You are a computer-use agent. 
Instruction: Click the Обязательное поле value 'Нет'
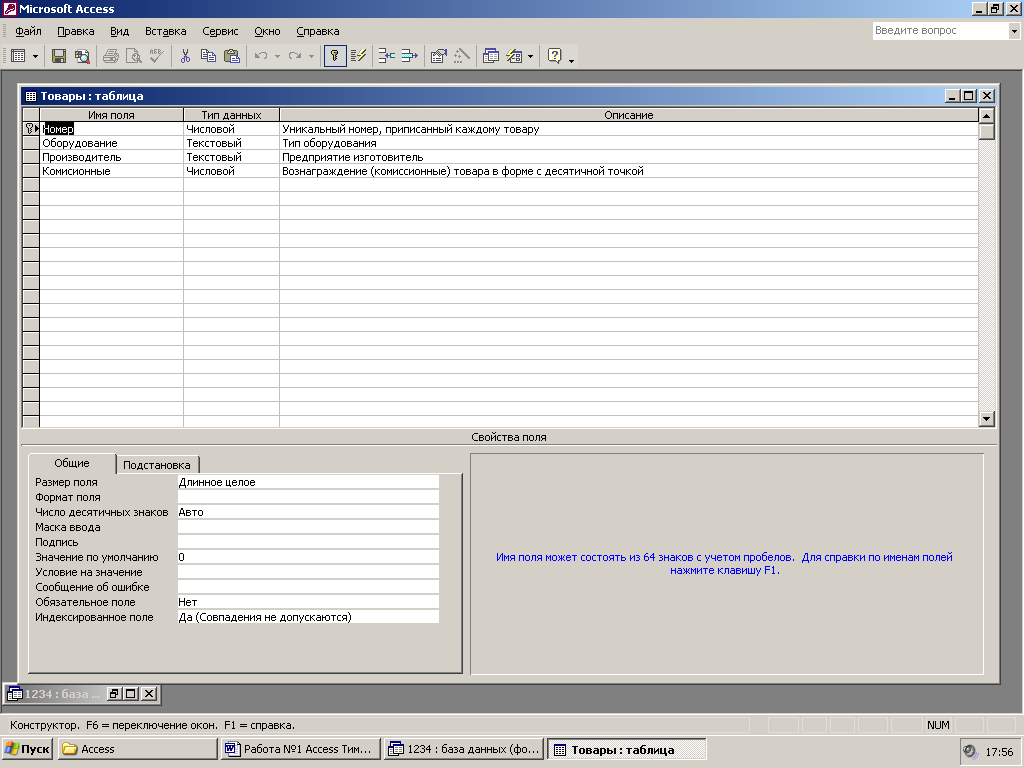308,602
